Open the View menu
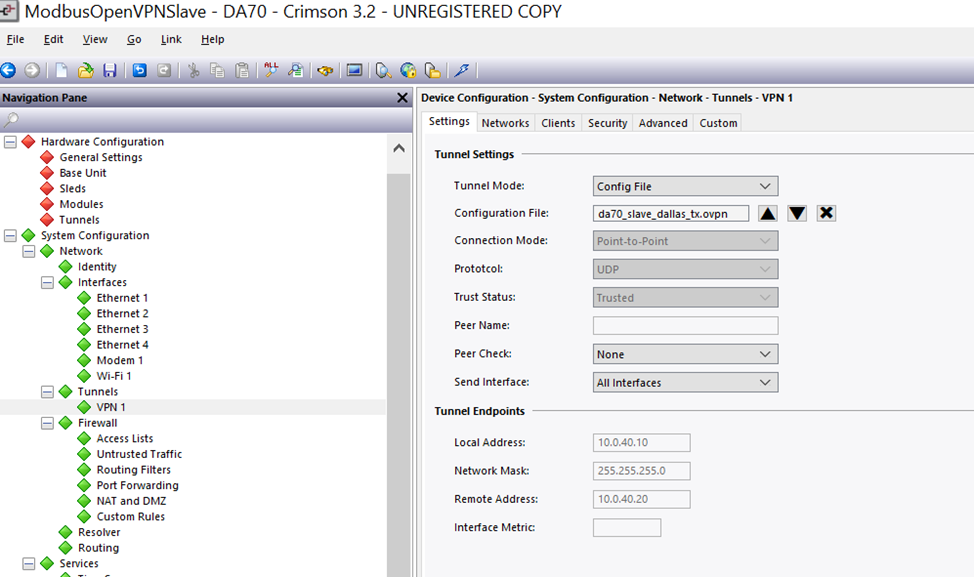The height and width of the screenshot is (577, 974). (95, 39)
